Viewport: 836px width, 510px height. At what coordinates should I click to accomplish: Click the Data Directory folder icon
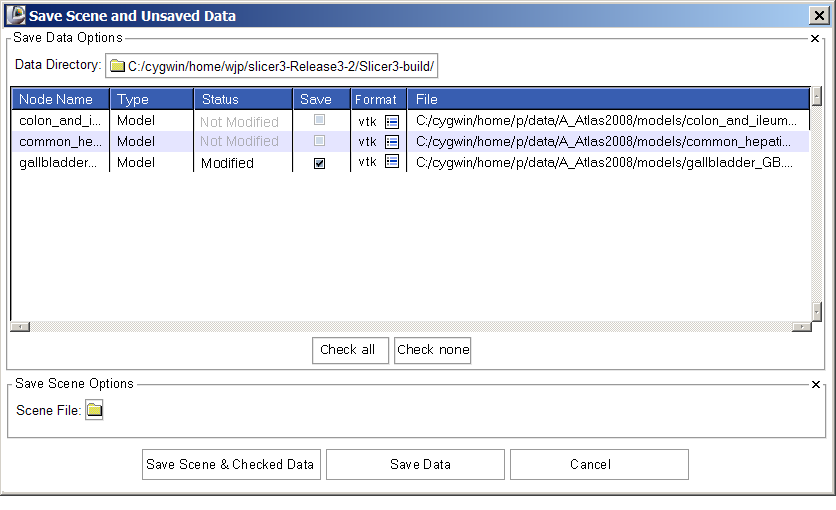coord(118,66)
